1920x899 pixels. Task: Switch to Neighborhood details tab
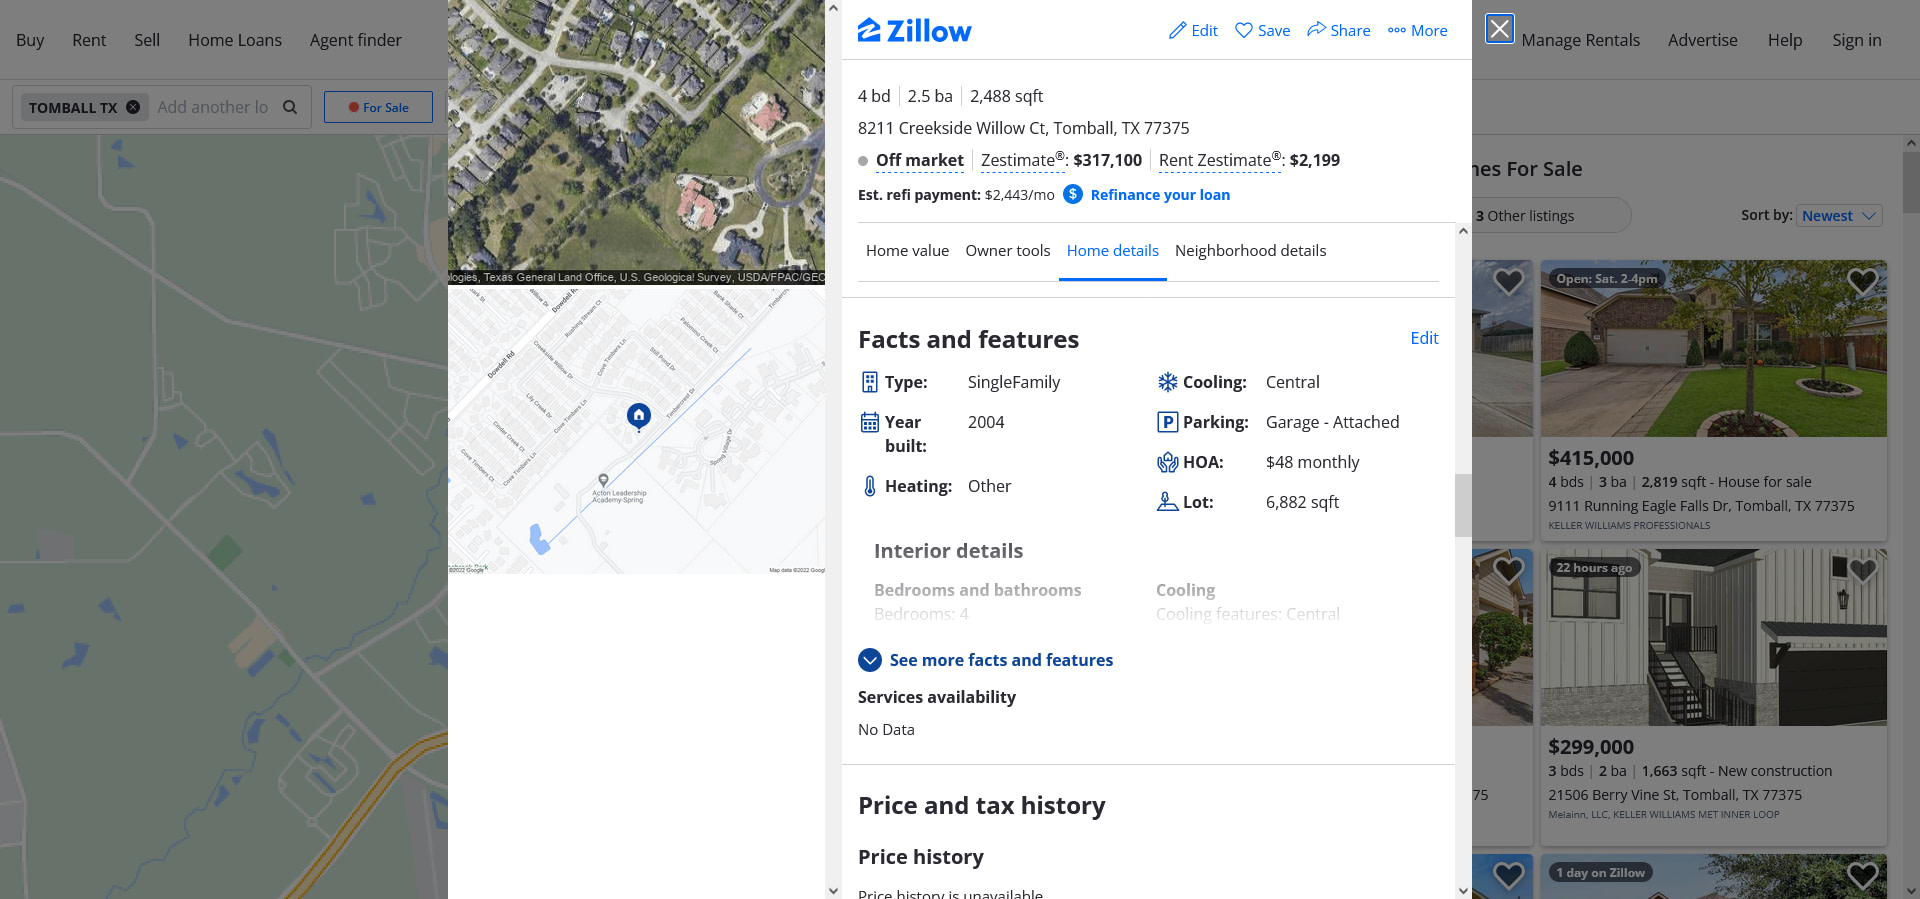[1250, 251]
